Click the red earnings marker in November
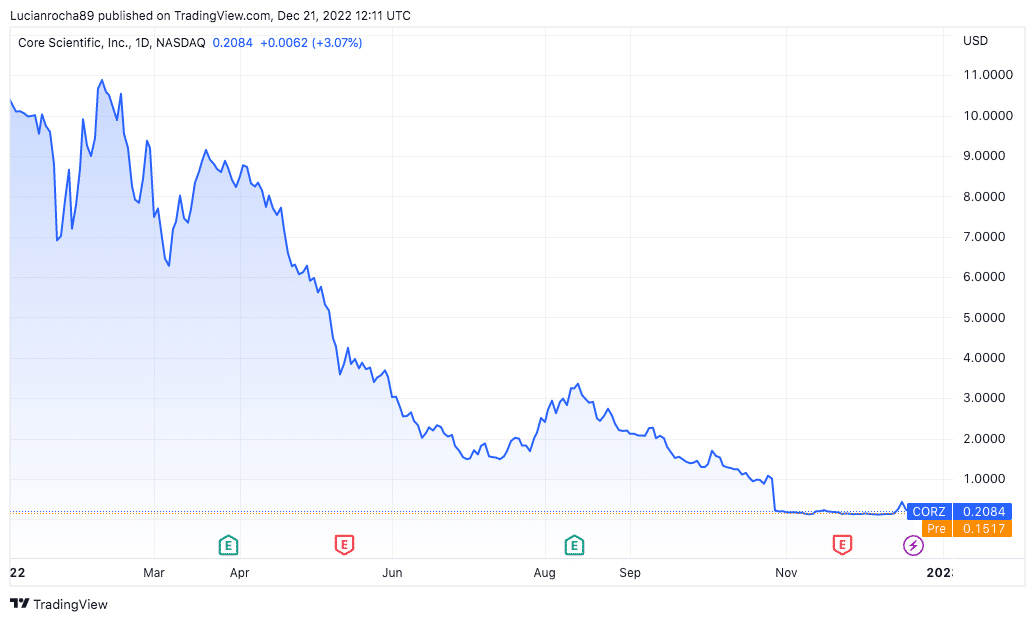This screenshot has width=1035, height=621. tap(842, 545)
